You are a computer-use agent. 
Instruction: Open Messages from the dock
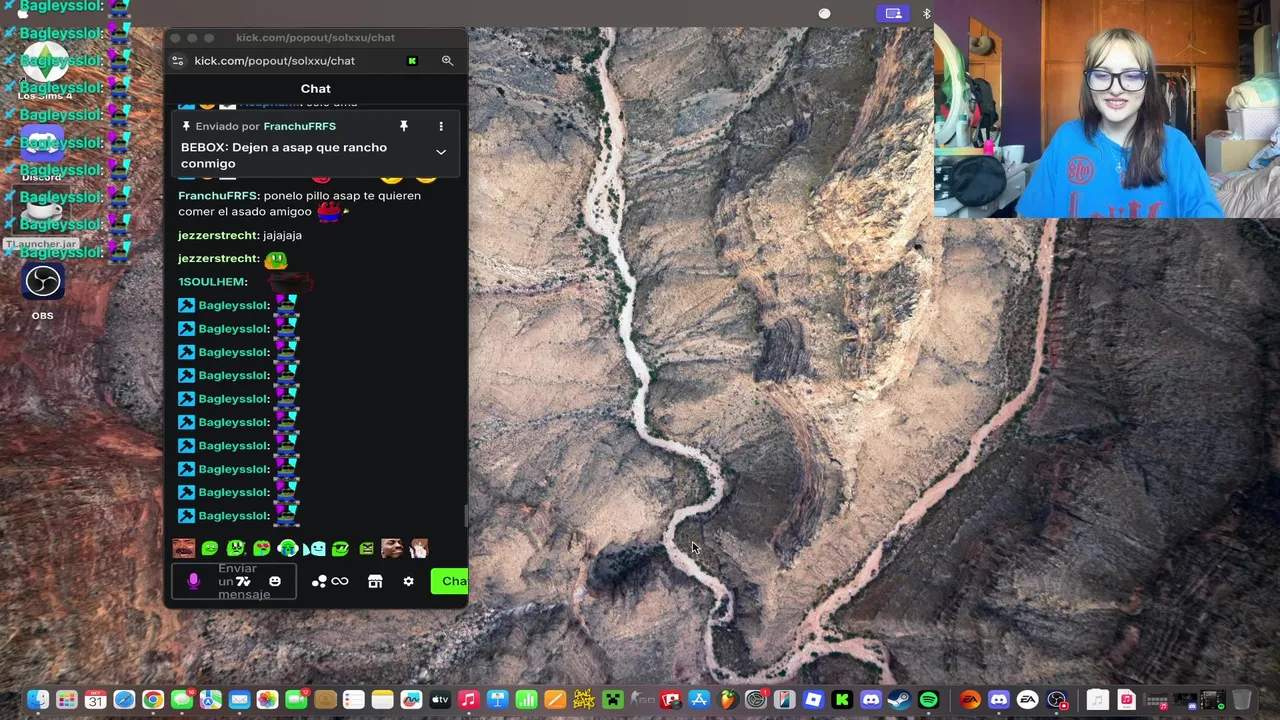(182, 700)
